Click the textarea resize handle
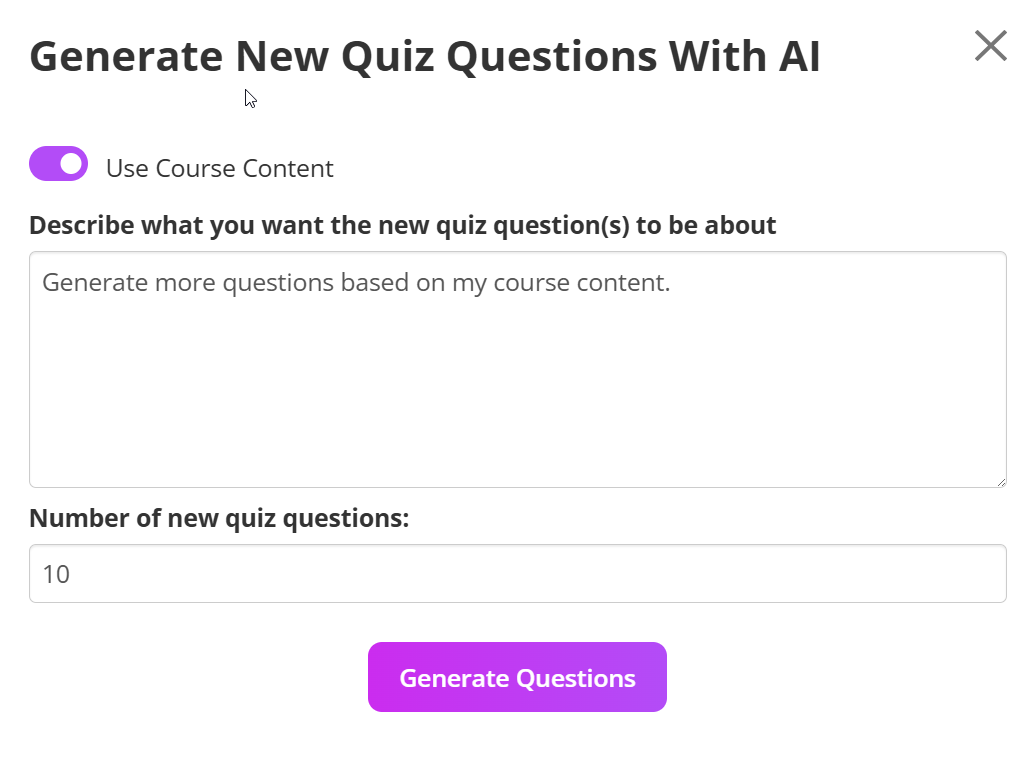The width and height of the screenshot is (1034, 778). point(1001,482)
